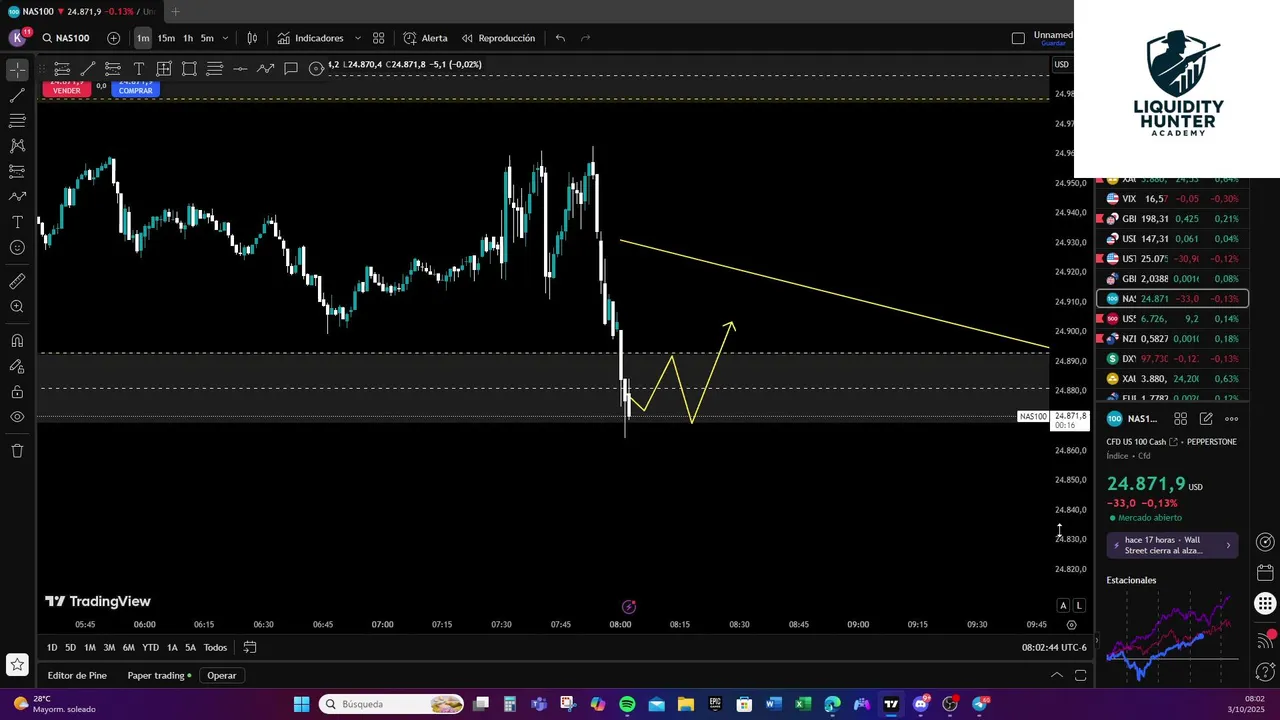The height and width of the screenshot is (720, 1280).
Task: Open chart settings gear on time axis
Action: pos(1071,625)
